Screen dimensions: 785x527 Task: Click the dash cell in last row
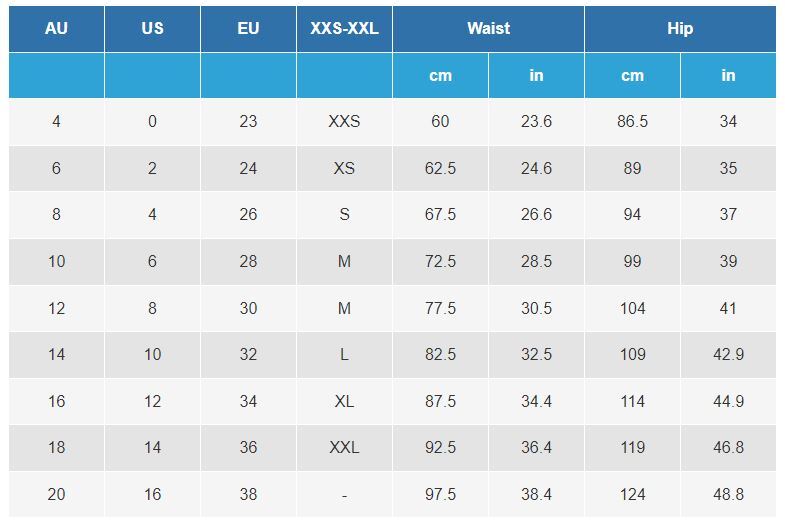(344, 494)
